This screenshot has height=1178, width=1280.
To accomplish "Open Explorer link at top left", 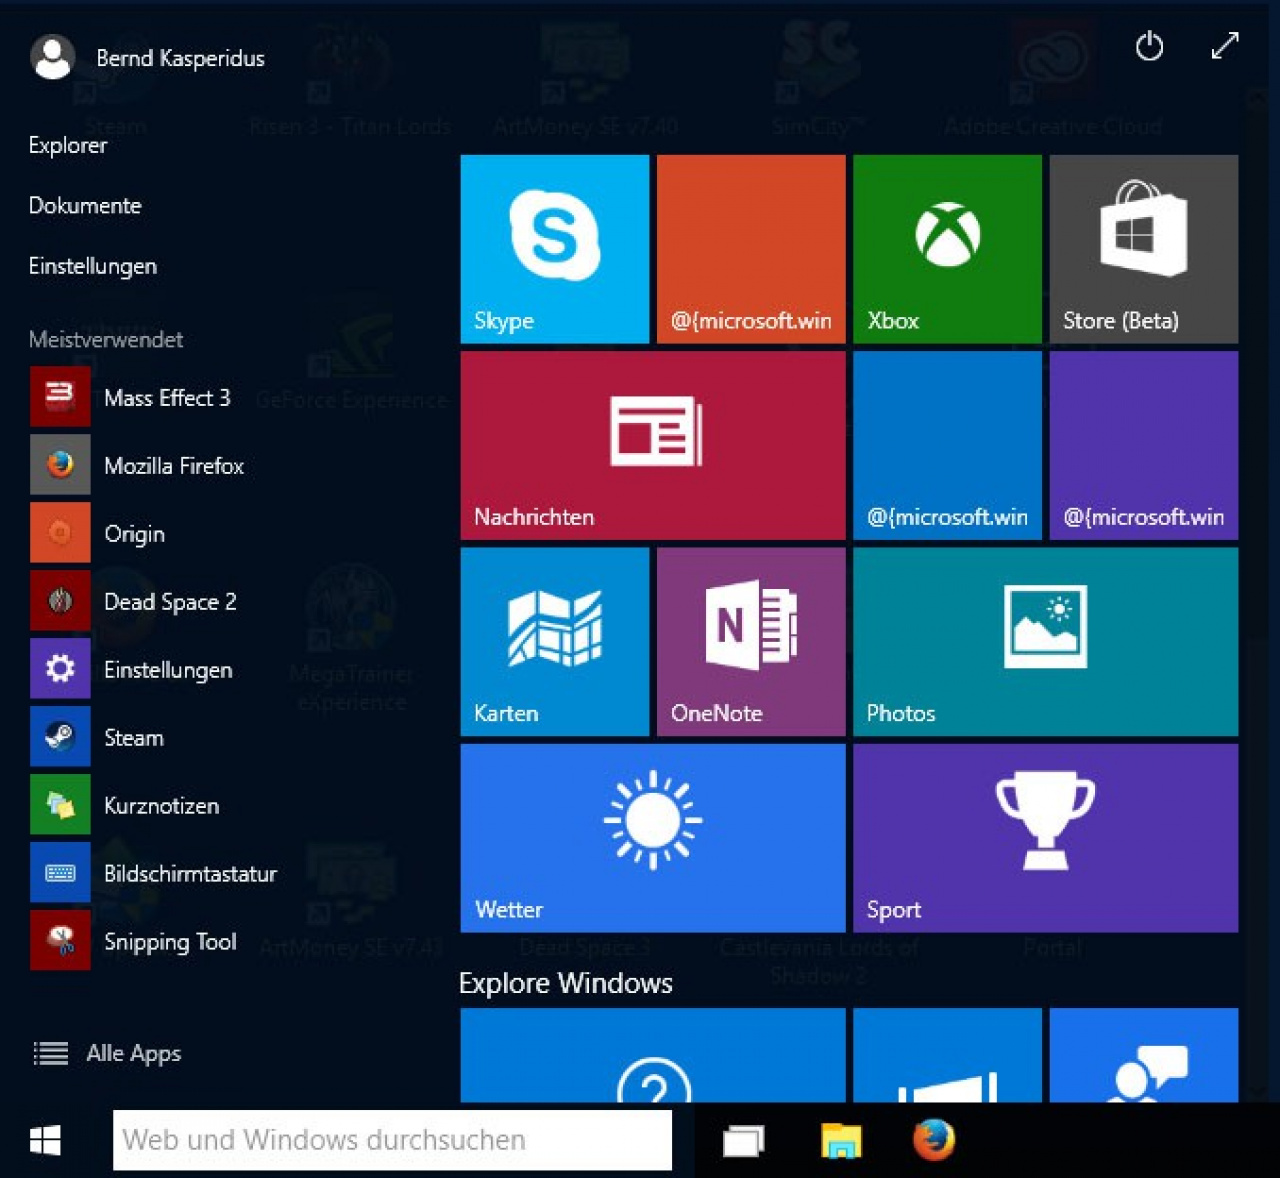I will (x=68, y=145).
